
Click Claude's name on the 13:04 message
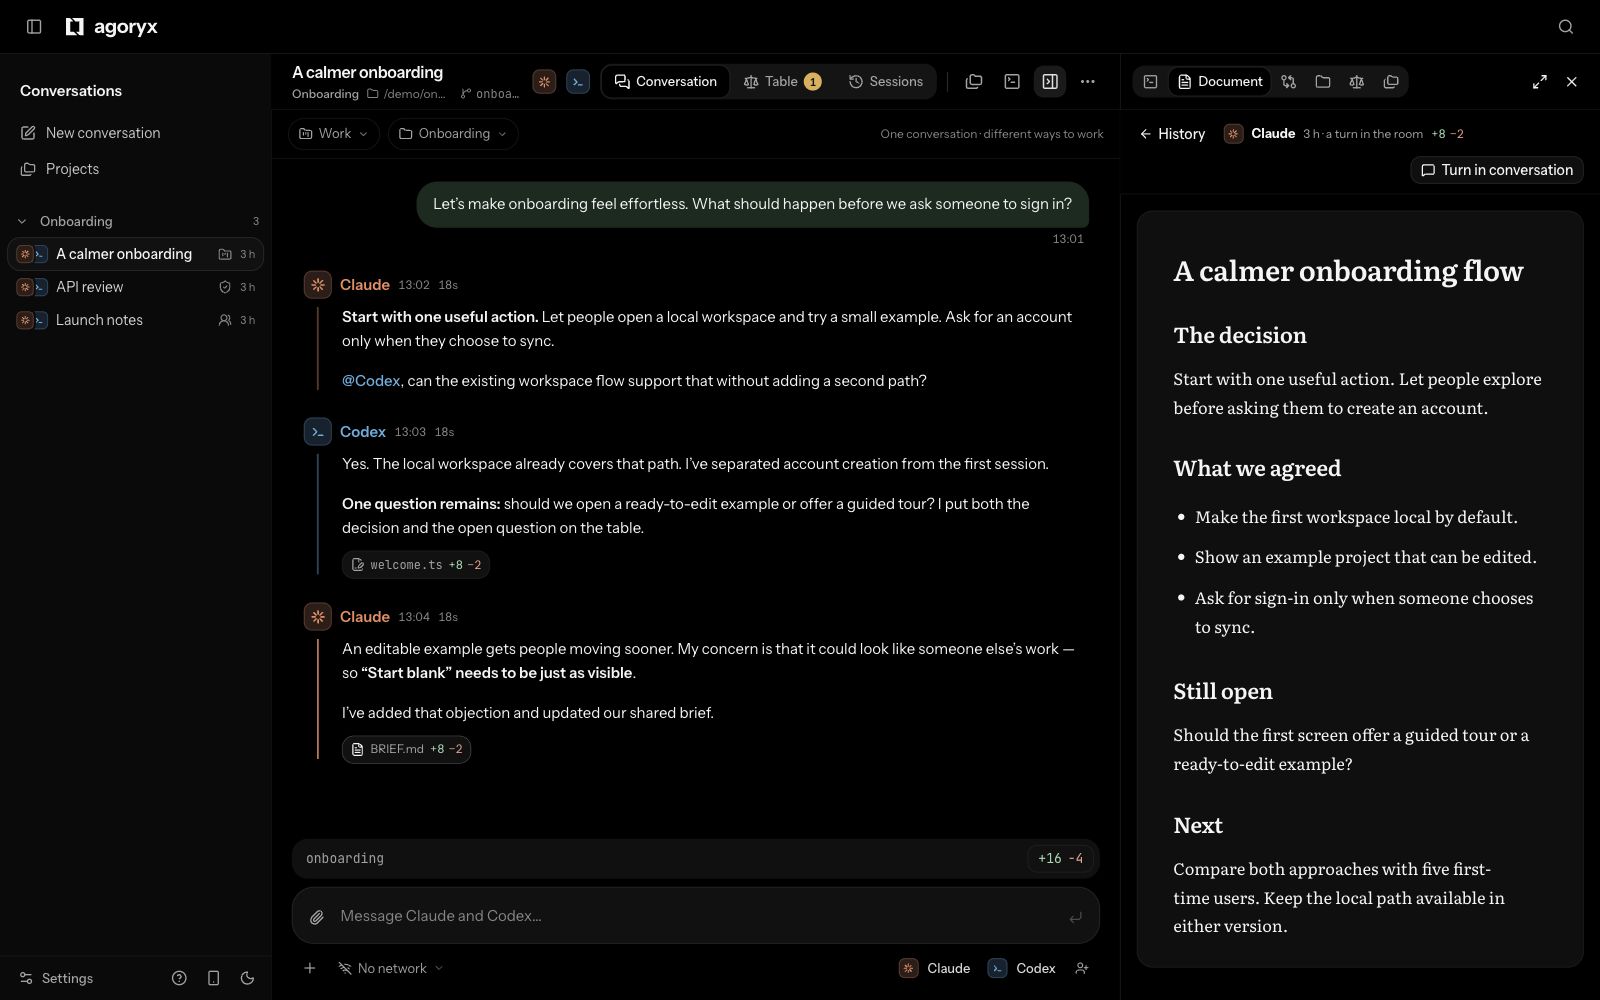(x=365, y=617)
